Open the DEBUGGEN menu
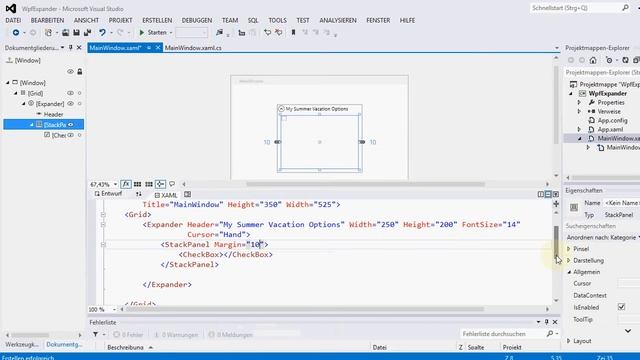 tap(197, 20)
